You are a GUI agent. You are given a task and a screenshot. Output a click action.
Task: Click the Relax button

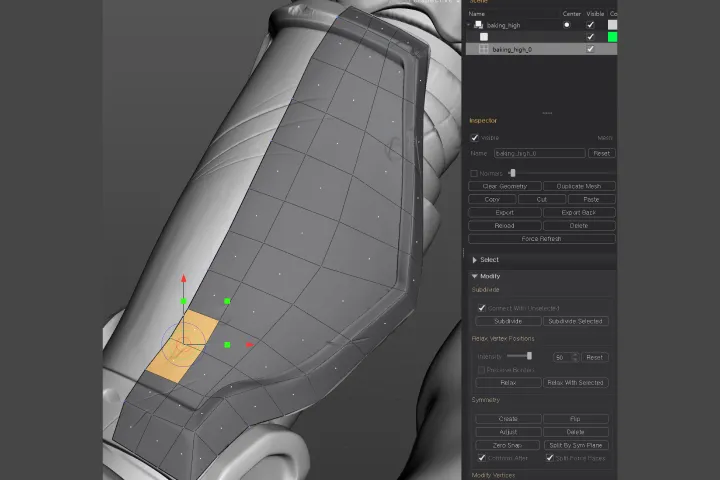(x=508, y=383)
